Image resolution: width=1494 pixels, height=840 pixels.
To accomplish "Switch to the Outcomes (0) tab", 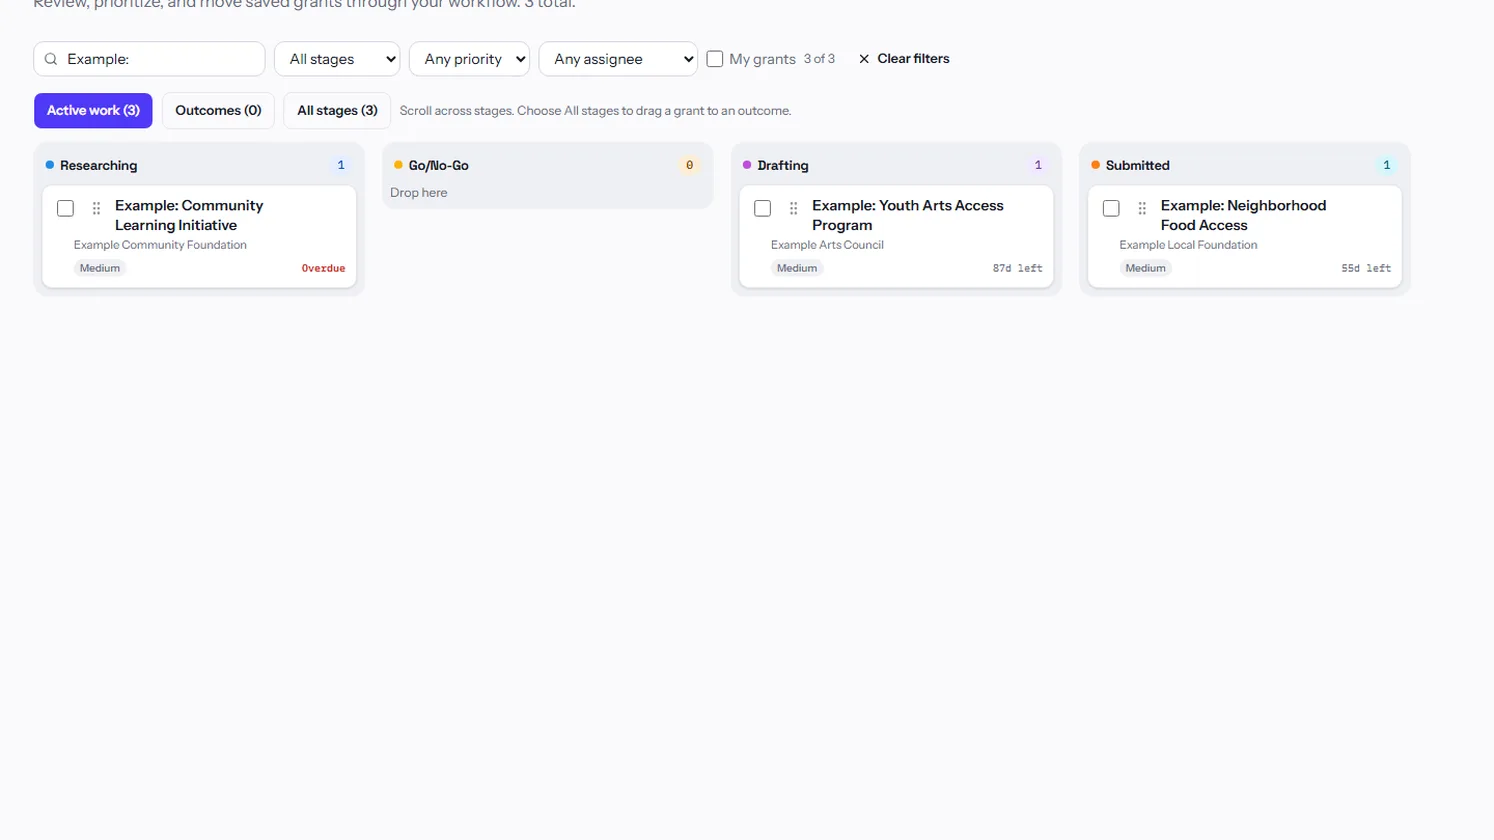I will pyautogui.click(x=218, y=110).
